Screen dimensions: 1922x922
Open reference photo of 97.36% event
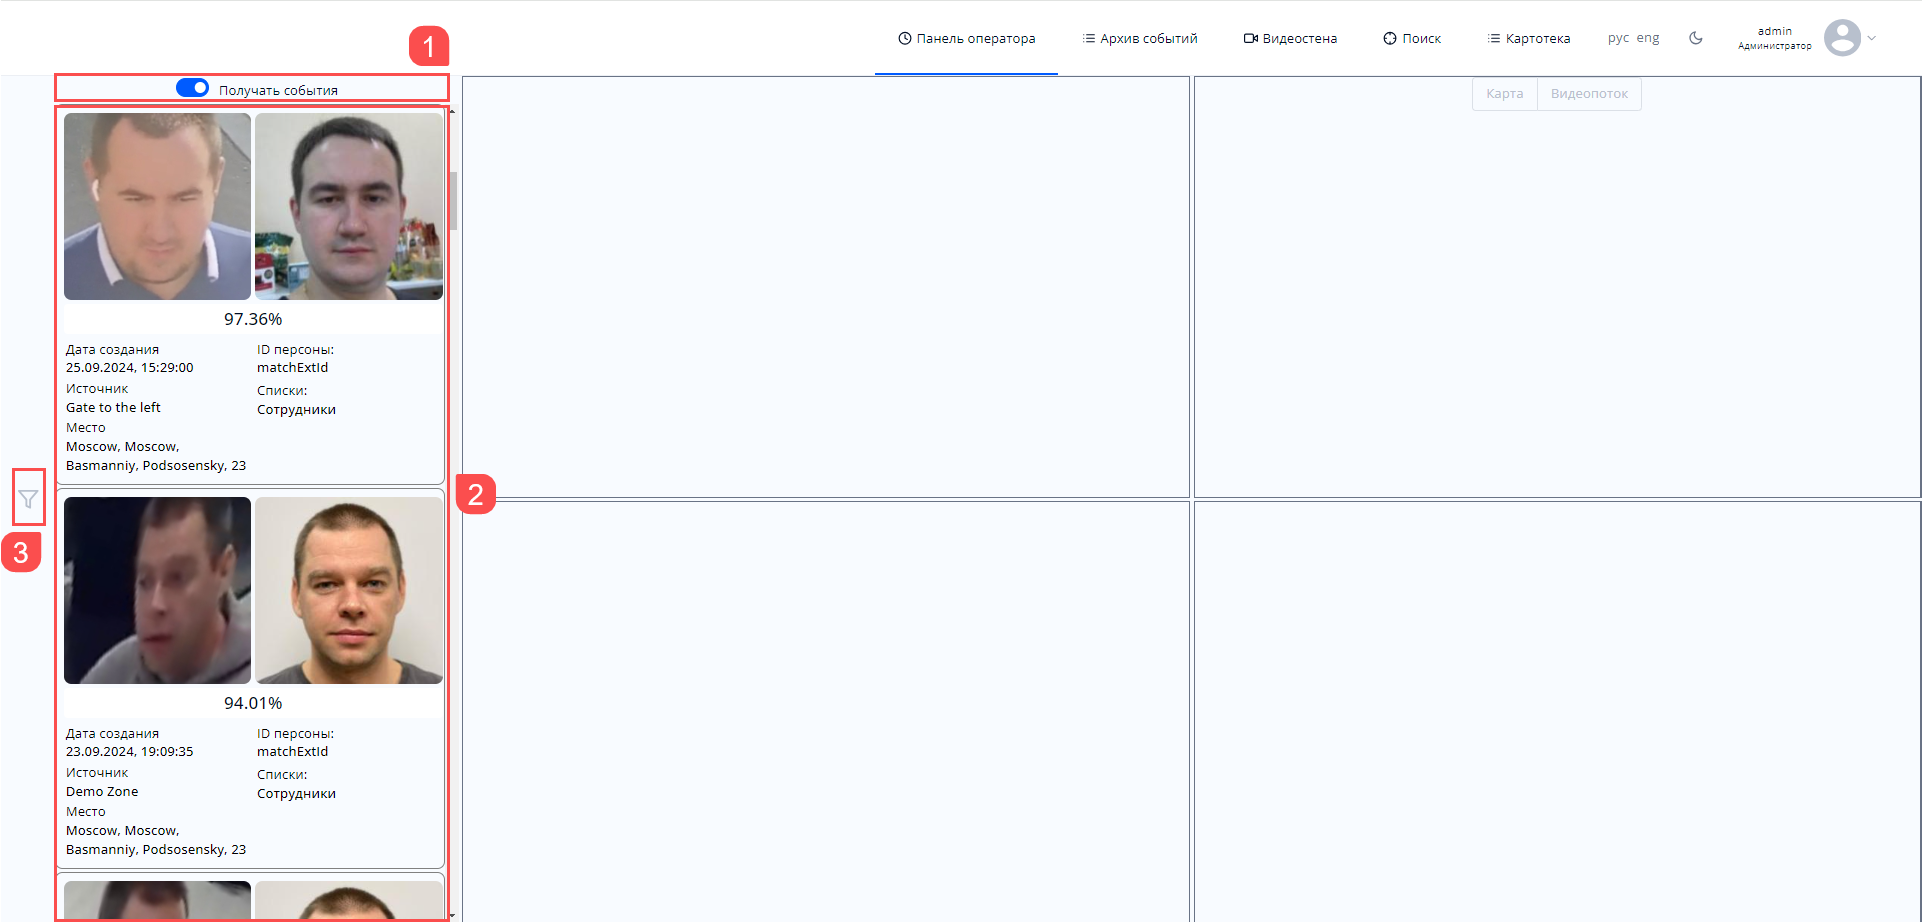[x=349, y=206]
